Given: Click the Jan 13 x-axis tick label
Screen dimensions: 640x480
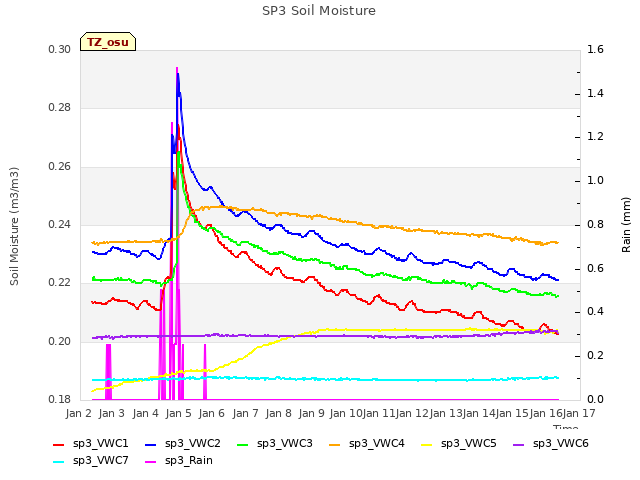Looking at the screenshot, I should [446, 413].
